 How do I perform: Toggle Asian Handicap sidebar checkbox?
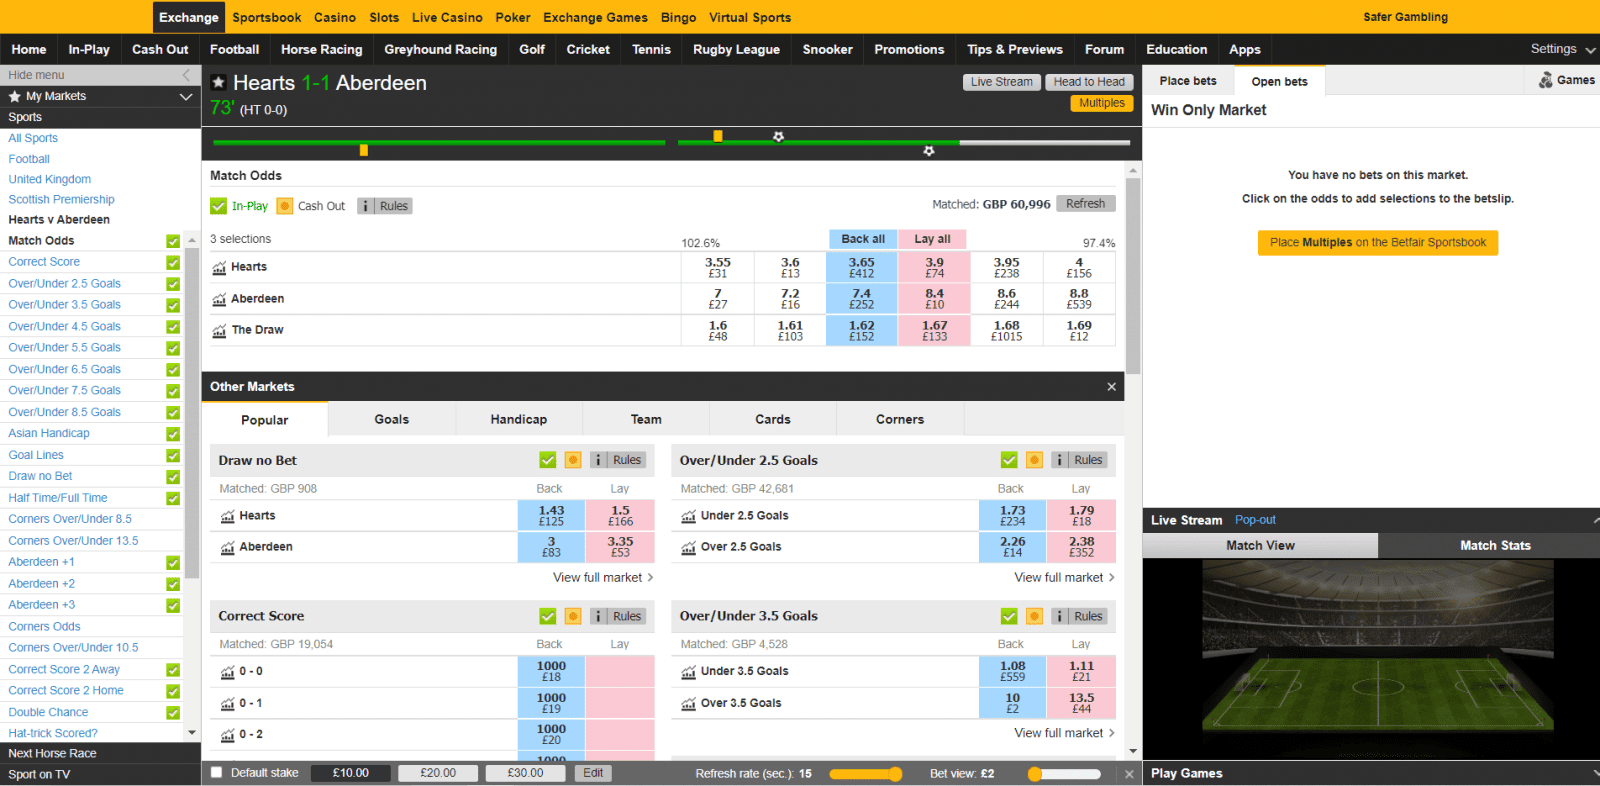click(173, 434)
